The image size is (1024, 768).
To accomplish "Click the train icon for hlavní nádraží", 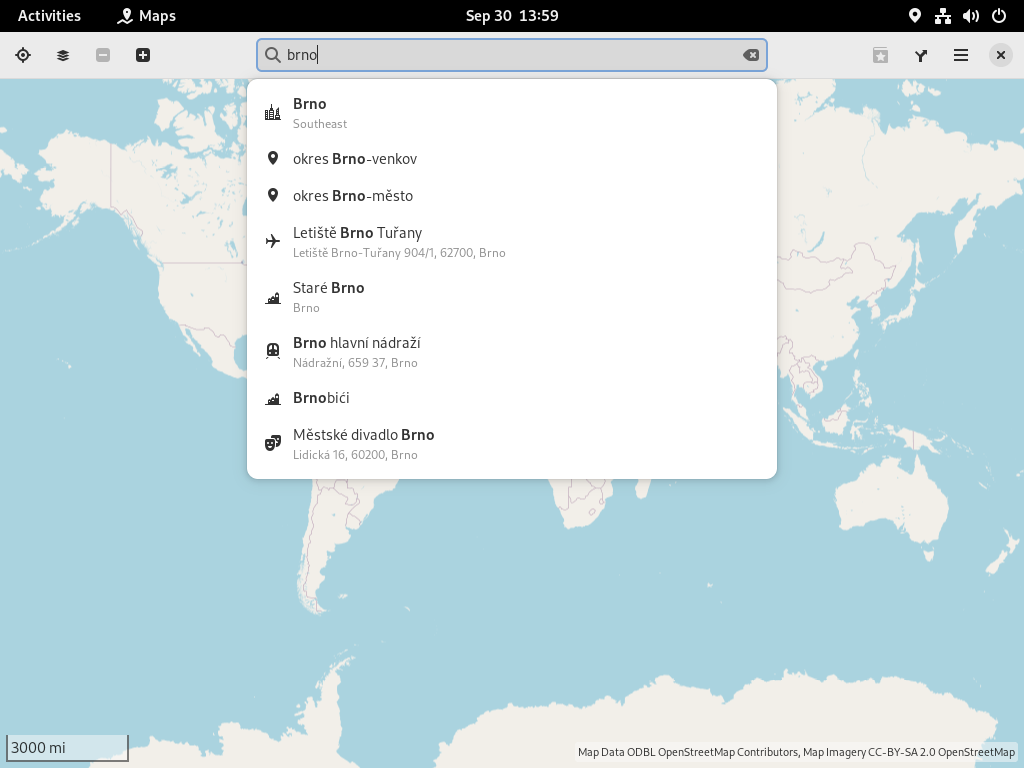I will point(273,352).
